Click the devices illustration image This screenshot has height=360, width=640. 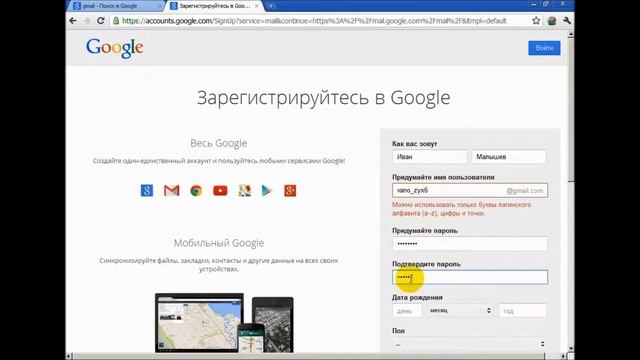(224, 323)
